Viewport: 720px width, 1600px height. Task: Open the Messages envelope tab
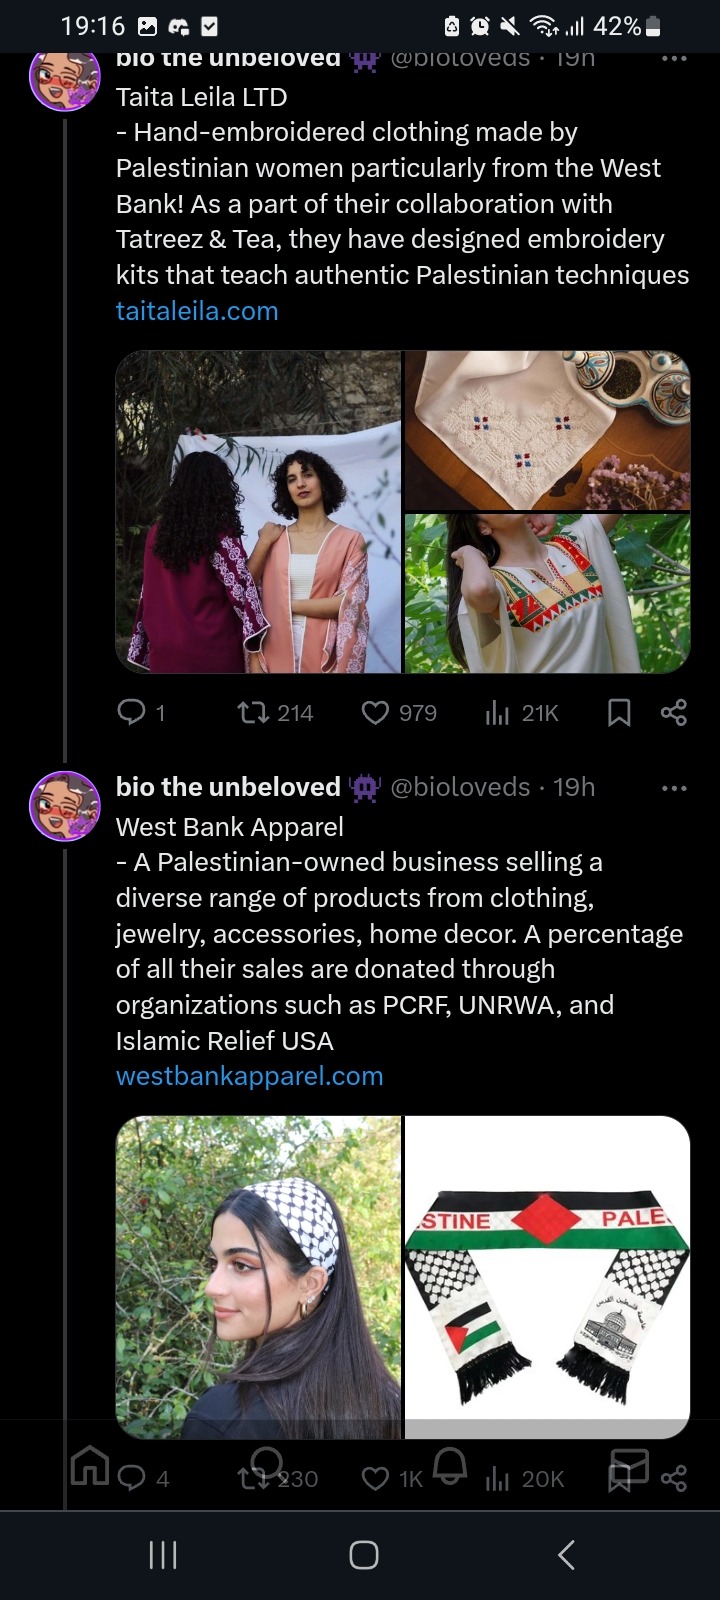point(630,1467)
